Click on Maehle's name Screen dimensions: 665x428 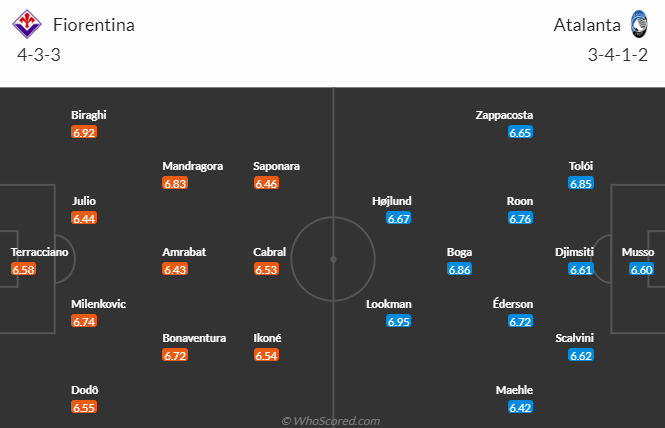(x=514, y=390)
